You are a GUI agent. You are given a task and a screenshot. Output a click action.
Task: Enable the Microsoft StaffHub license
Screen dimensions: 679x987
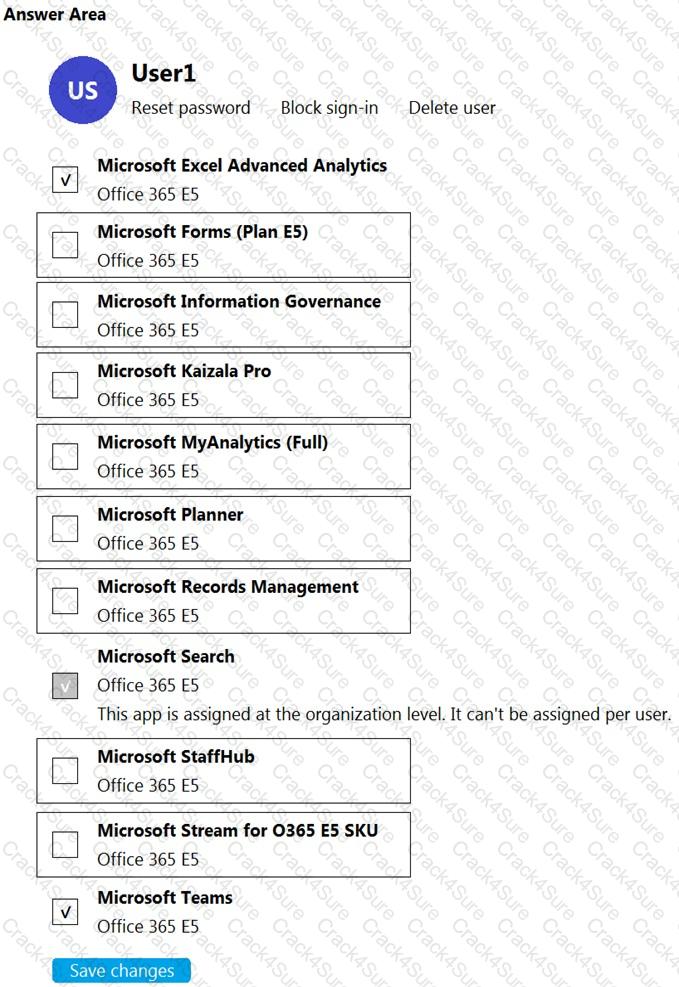coord(64,770)
